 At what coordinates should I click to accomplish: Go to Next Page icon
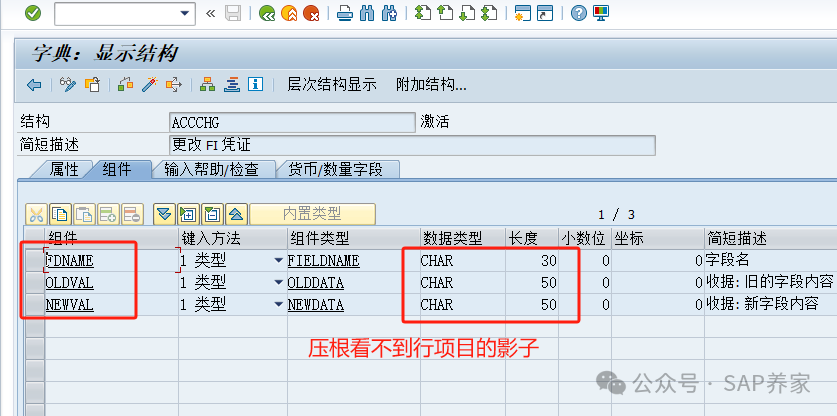(467, 13)
